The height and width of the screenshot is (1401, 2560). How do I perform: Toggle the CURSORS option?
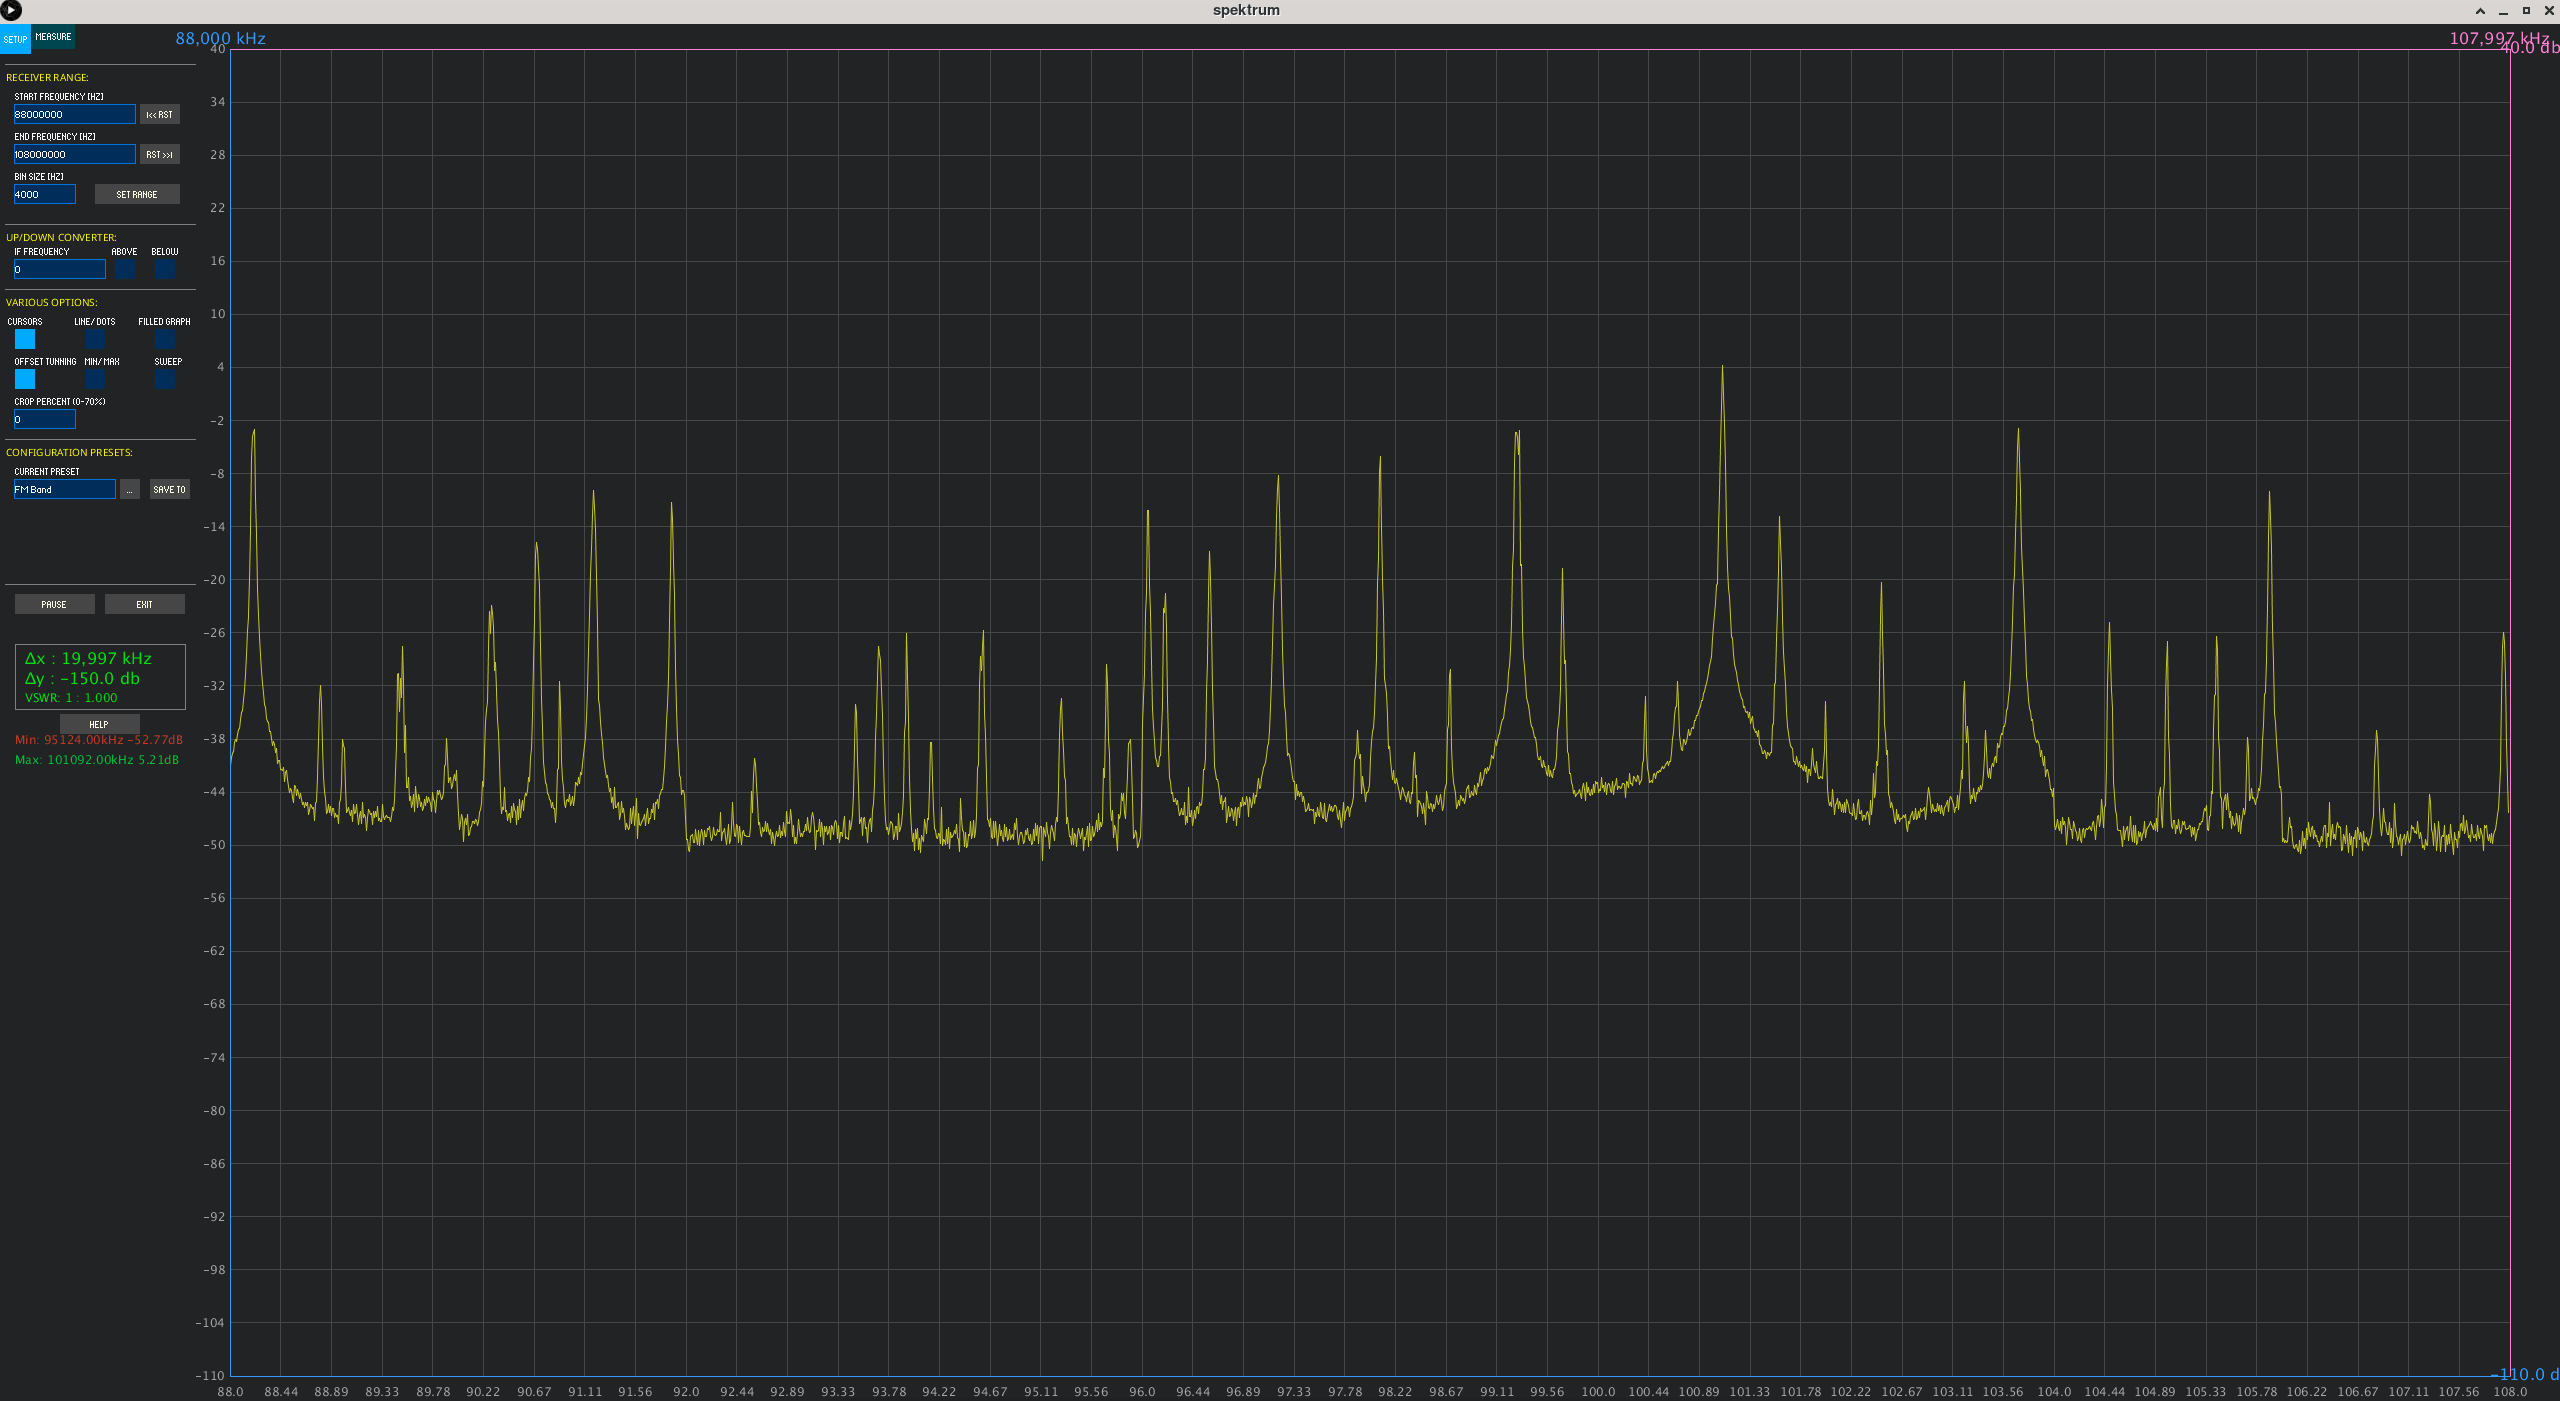(25, 340)
